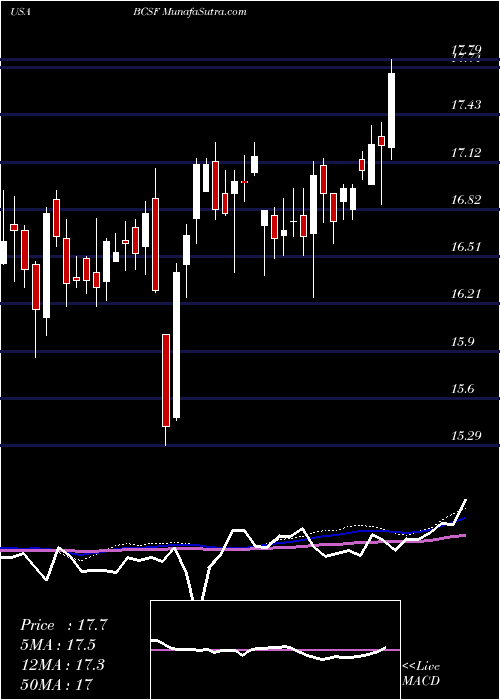Click the 12MA : 17.3 readout
The image size is (500, 700).
(x=62, y=665)
